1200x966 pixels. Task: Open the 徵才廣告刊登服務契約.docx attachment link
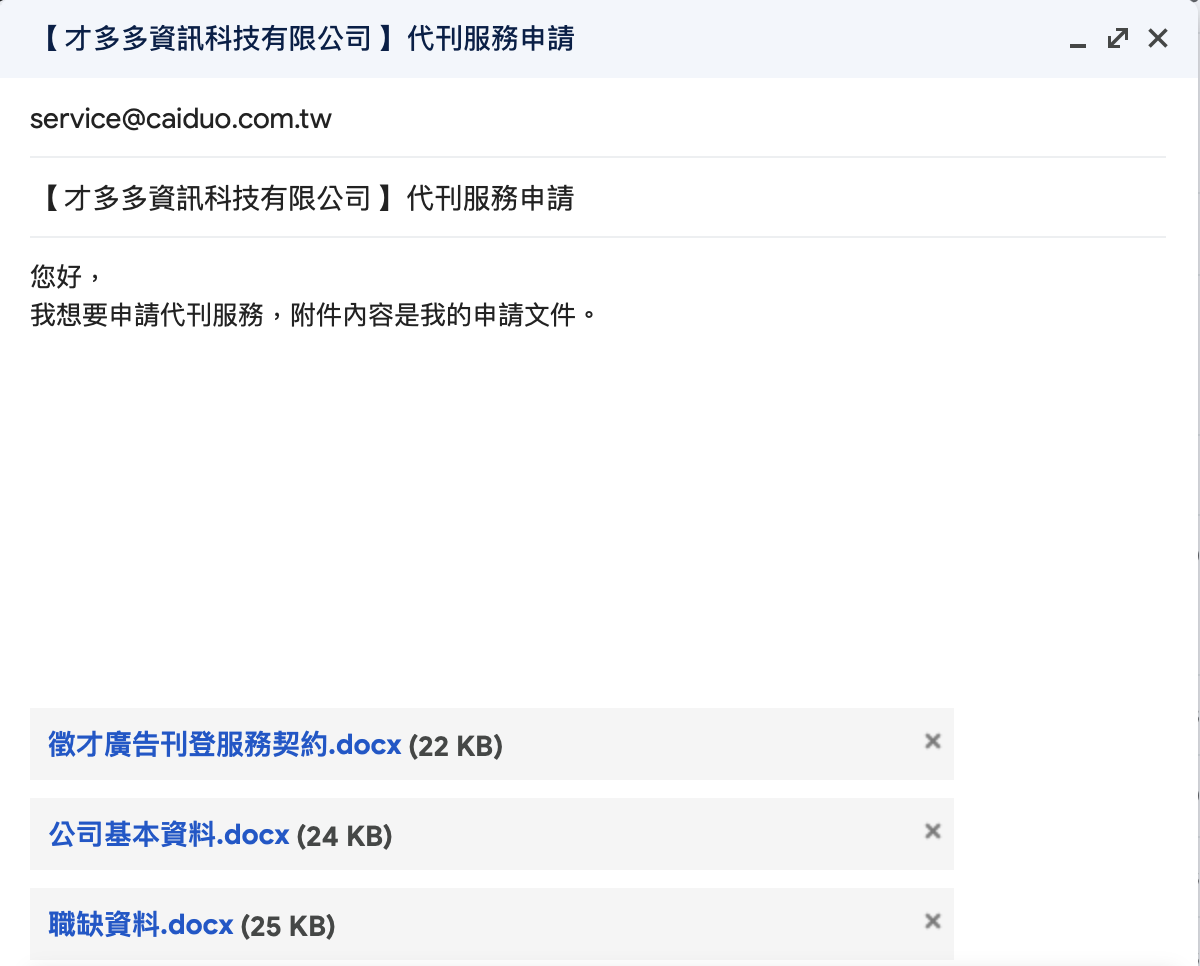(224, 745)
